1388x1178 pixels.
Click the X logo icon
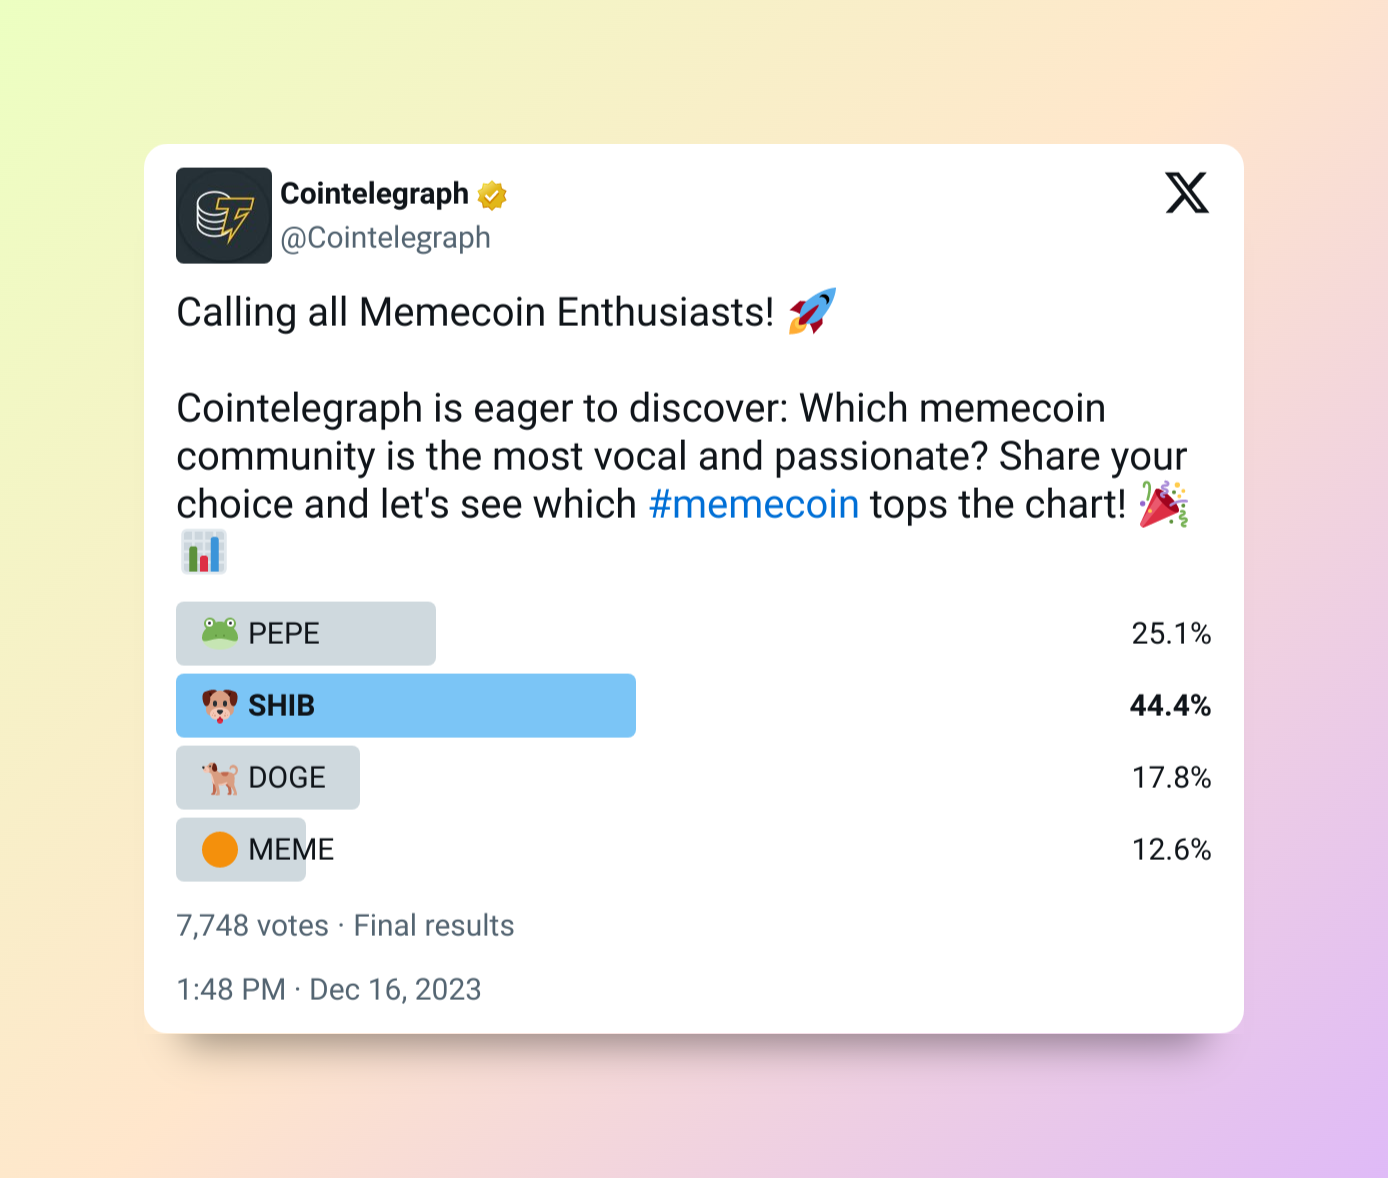point(1187,193)
